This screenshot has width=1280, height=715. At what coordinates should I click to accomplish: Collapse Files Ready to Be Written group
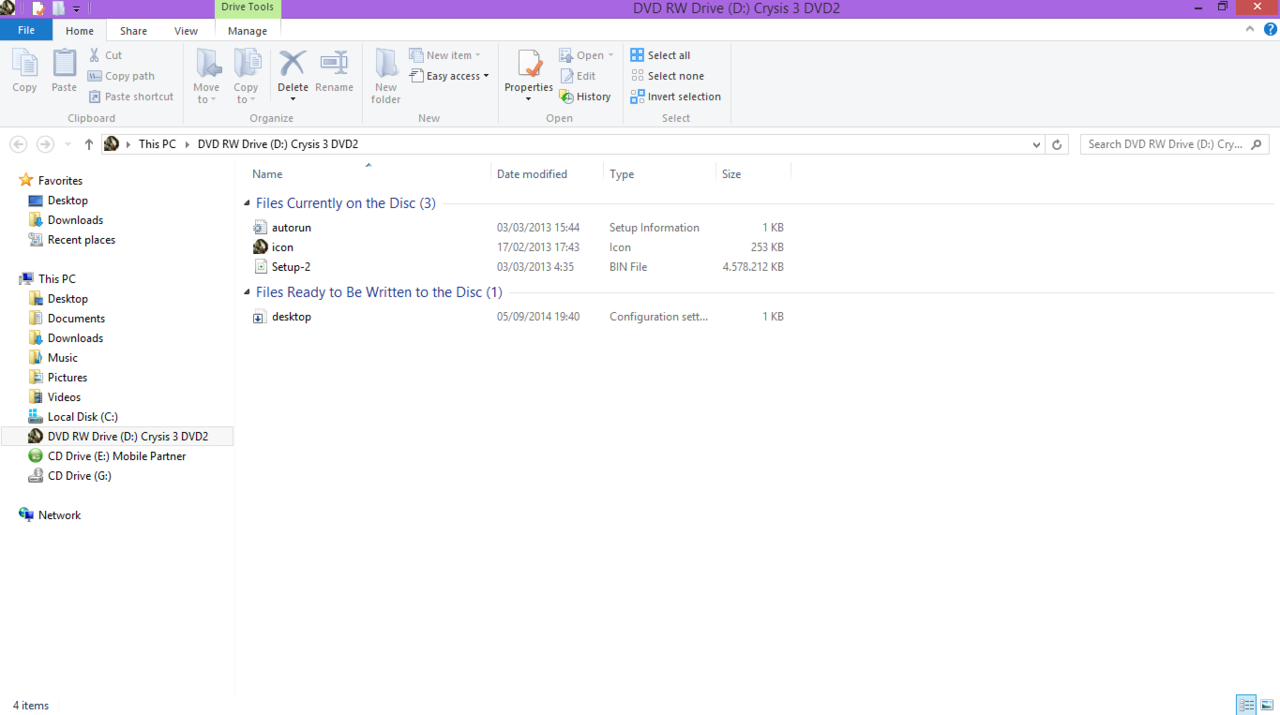247,293
